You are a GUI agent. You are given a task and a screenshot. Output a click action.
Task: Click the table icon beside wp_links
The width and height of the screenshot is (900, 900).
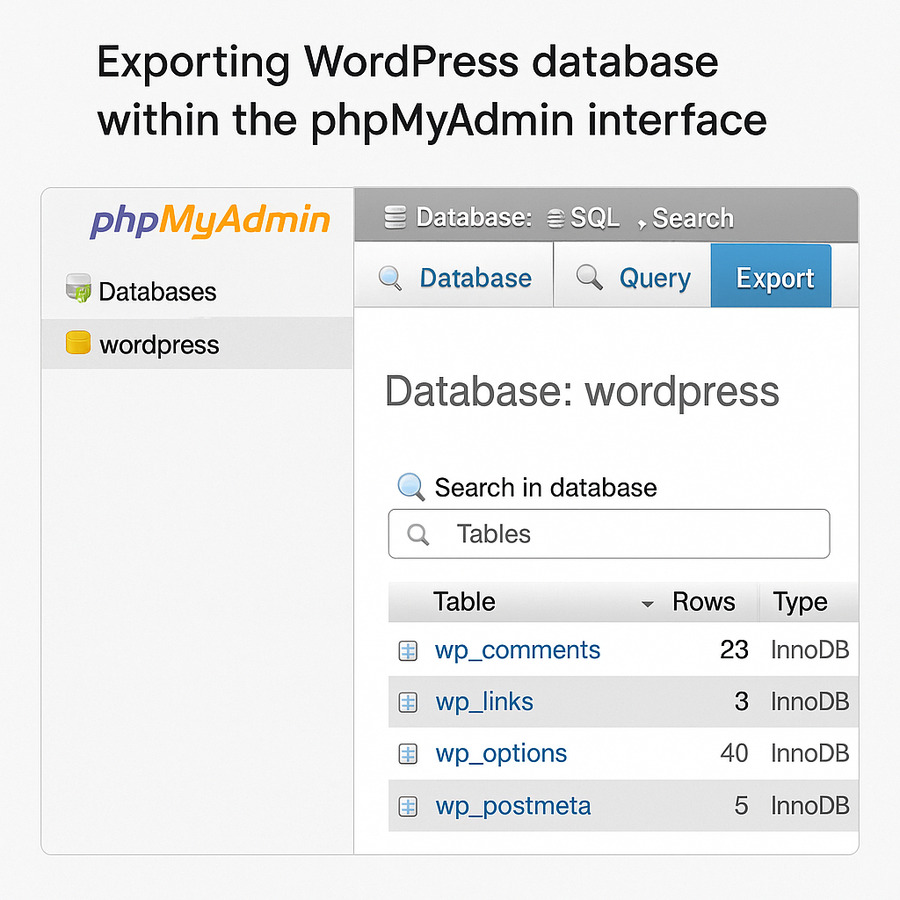(x=408, y=702)
